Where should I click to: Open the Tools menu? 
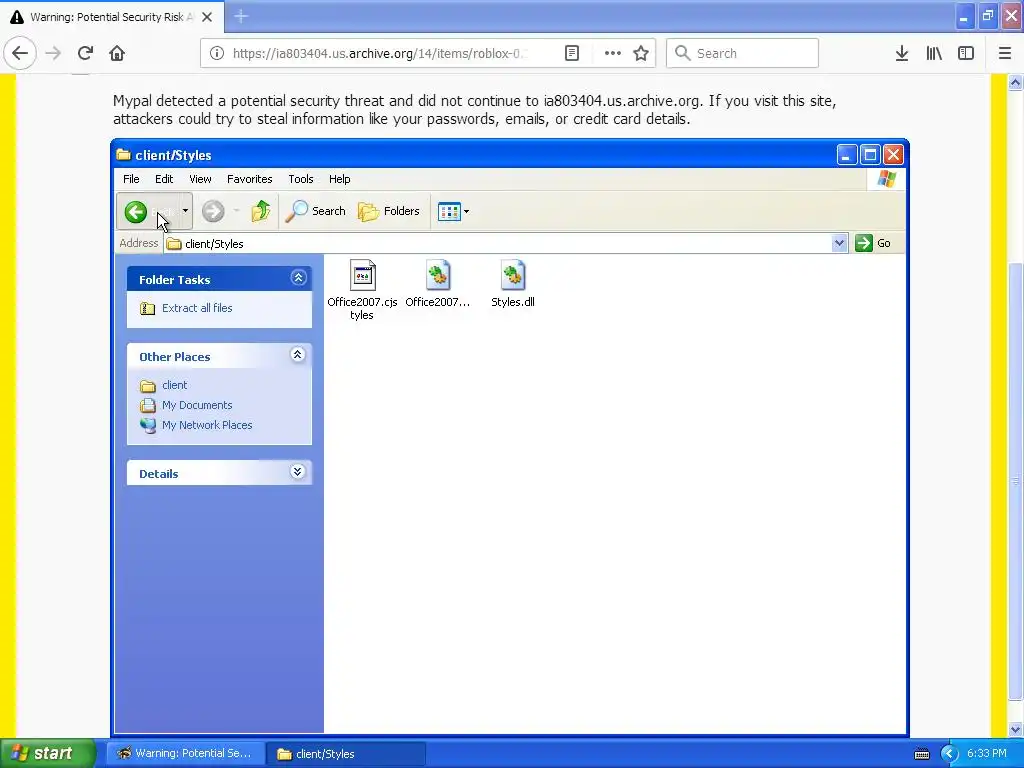pyautogui.click(x=301, y=179)
